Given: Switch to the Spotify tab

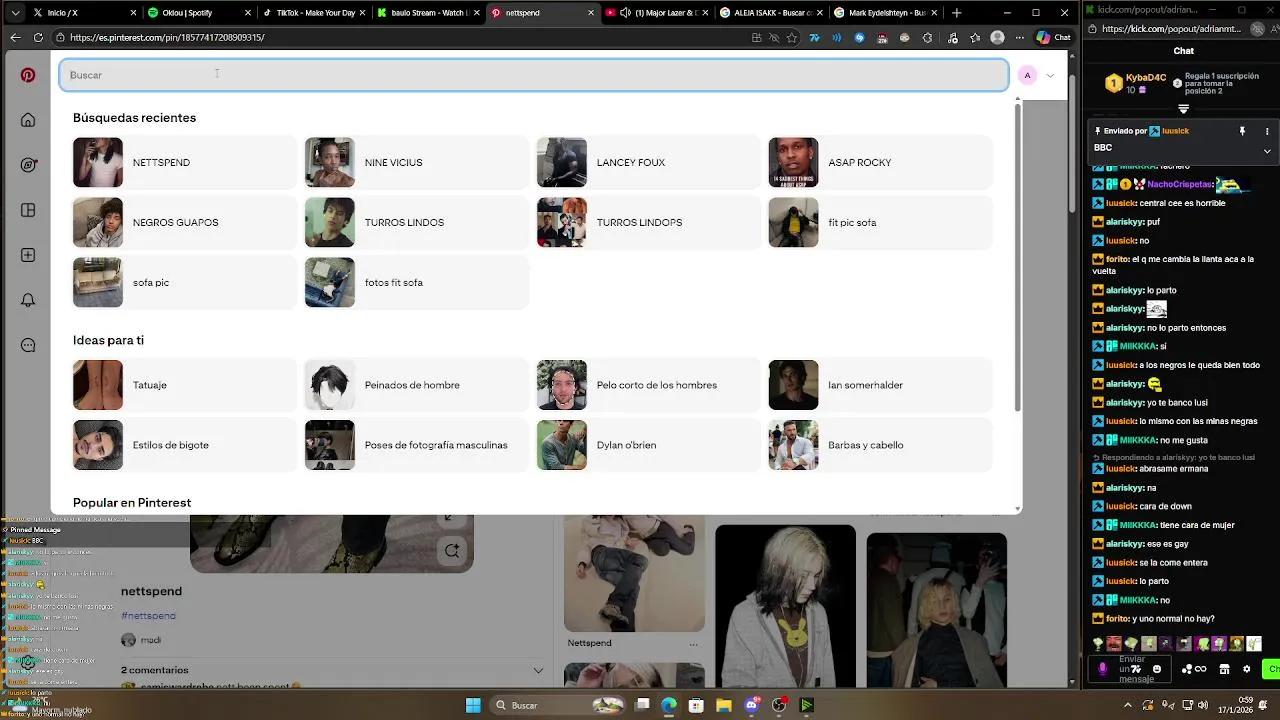Looking at the screenshot, I should [x=200, y=13].
